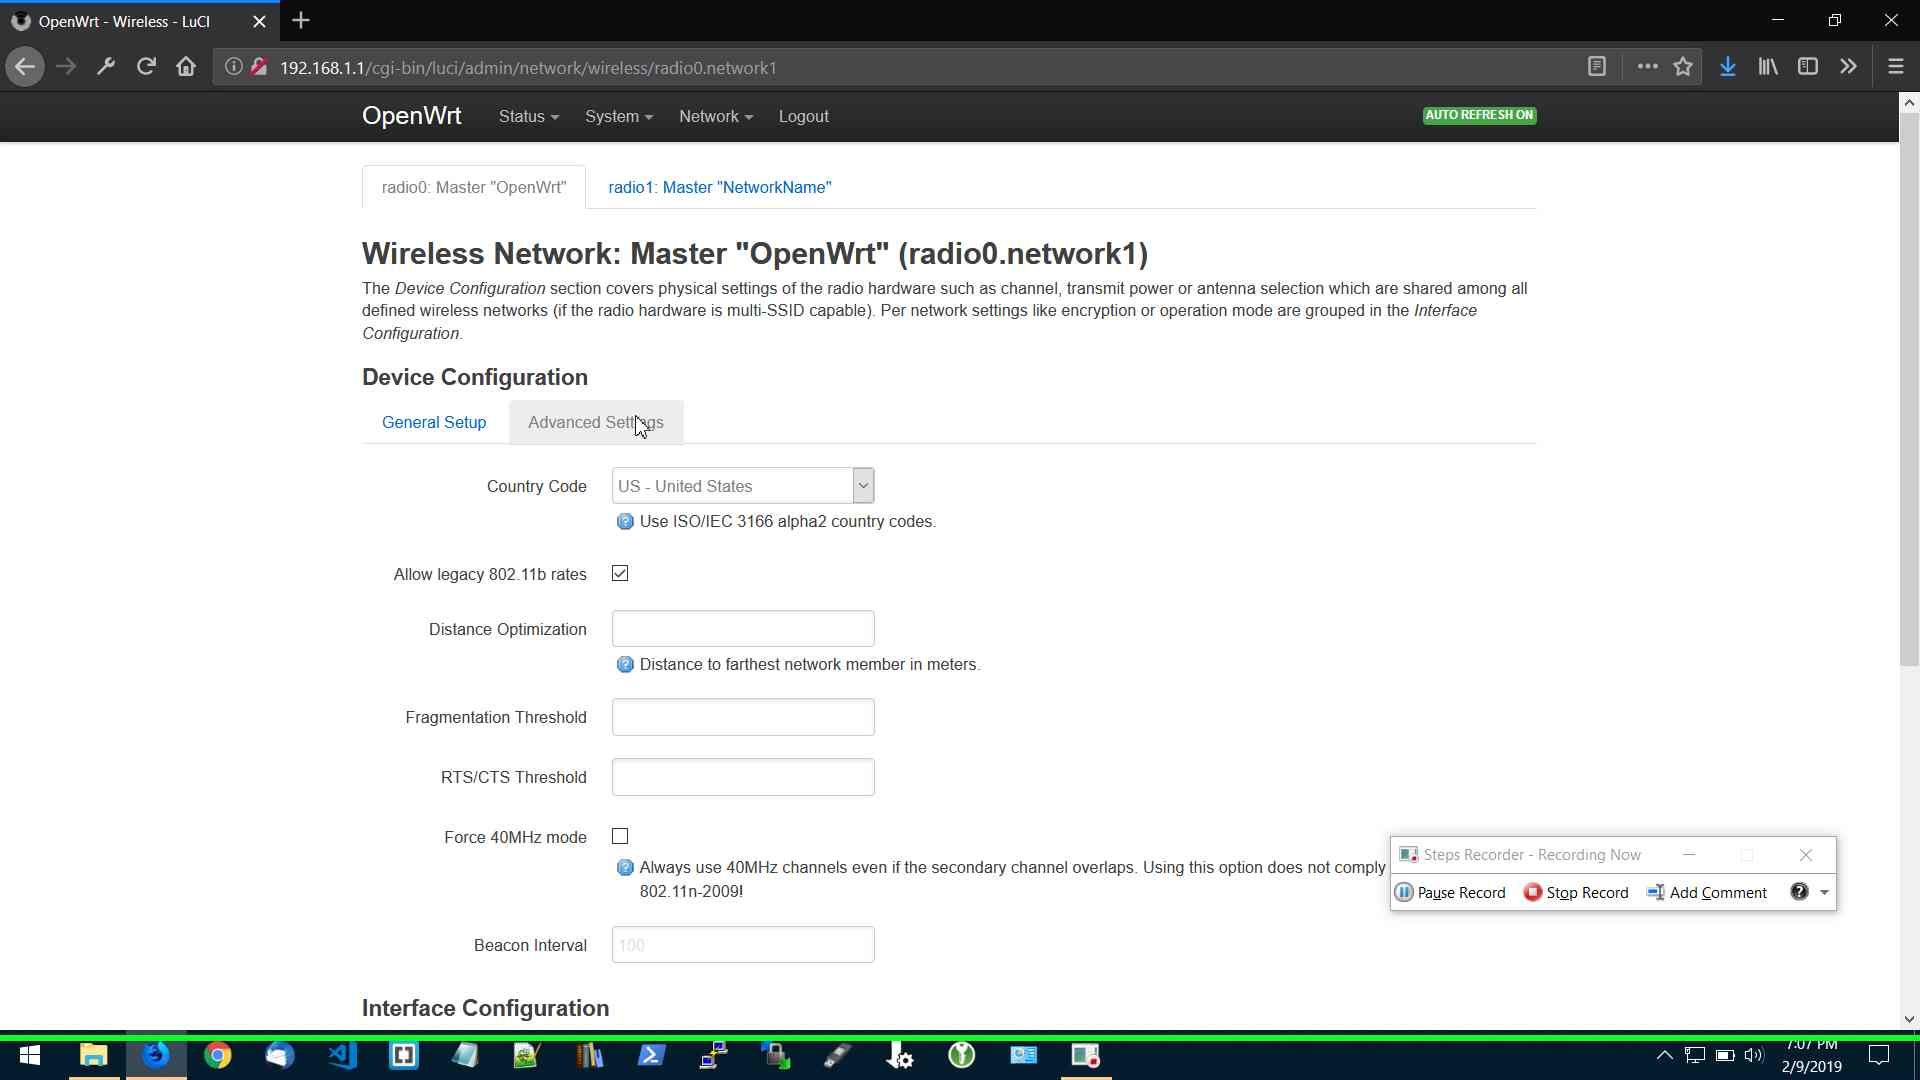The height and width of the screenshot is (1080, 1920).
Task: Click the help icon beside Distance Optimization
Action: click(625, 664)
